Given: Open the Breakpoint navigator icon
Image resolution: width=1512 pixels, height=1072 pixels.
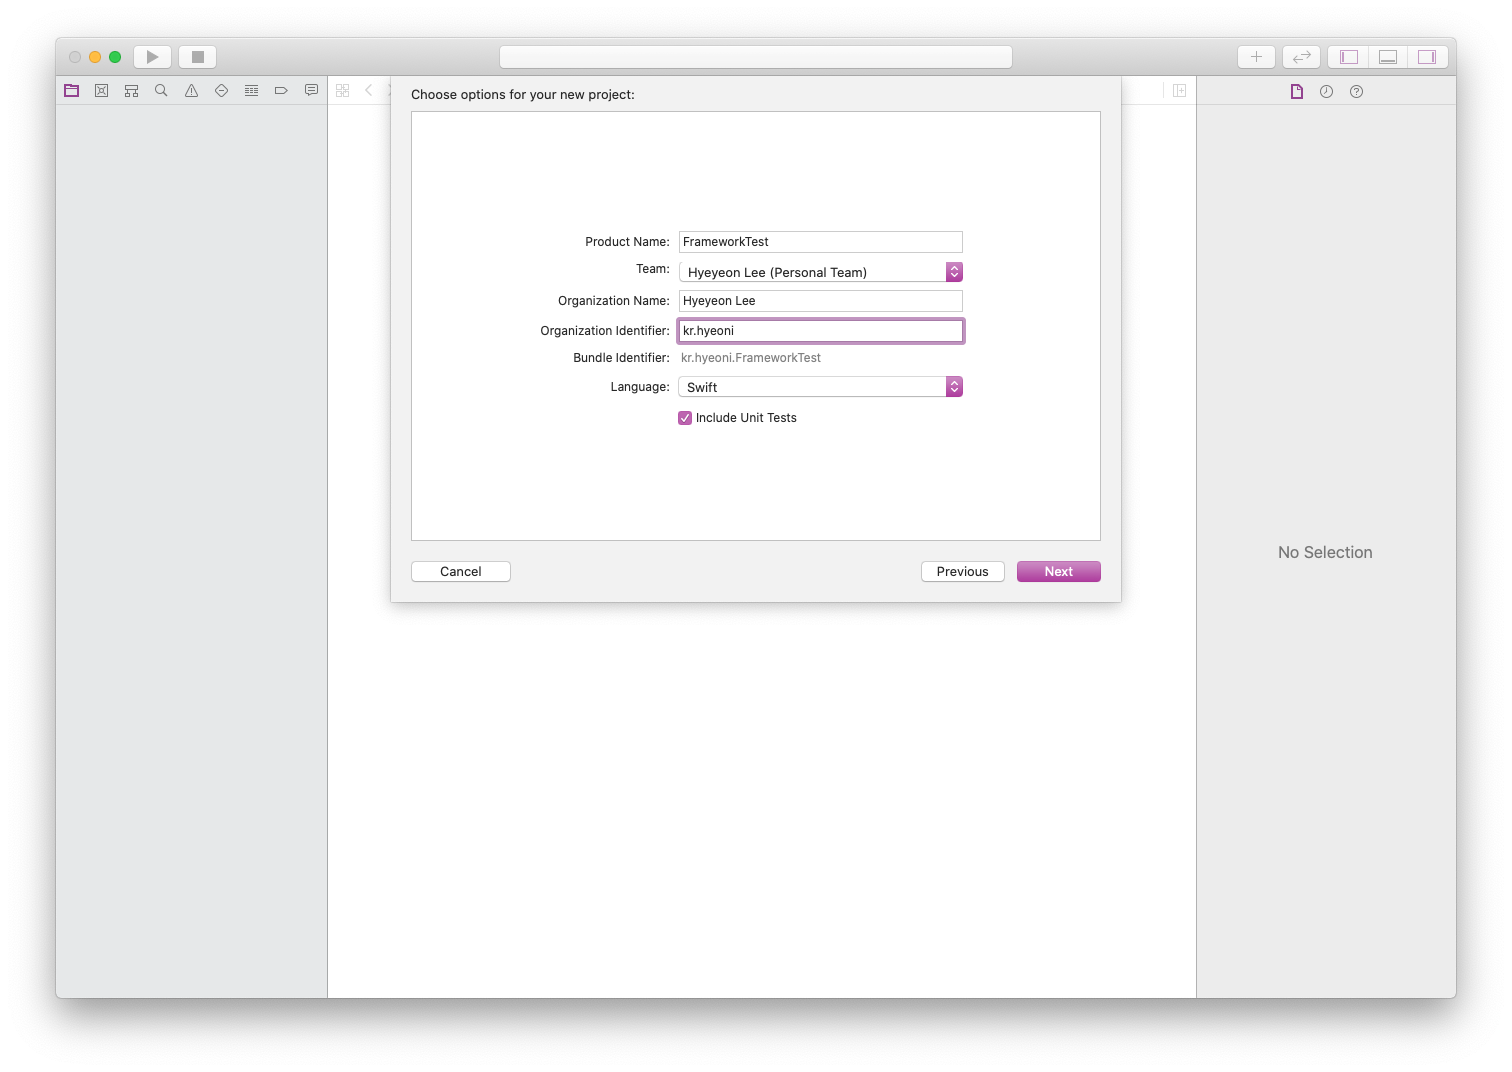Looking at the screenshot, I should click(281, 91).
